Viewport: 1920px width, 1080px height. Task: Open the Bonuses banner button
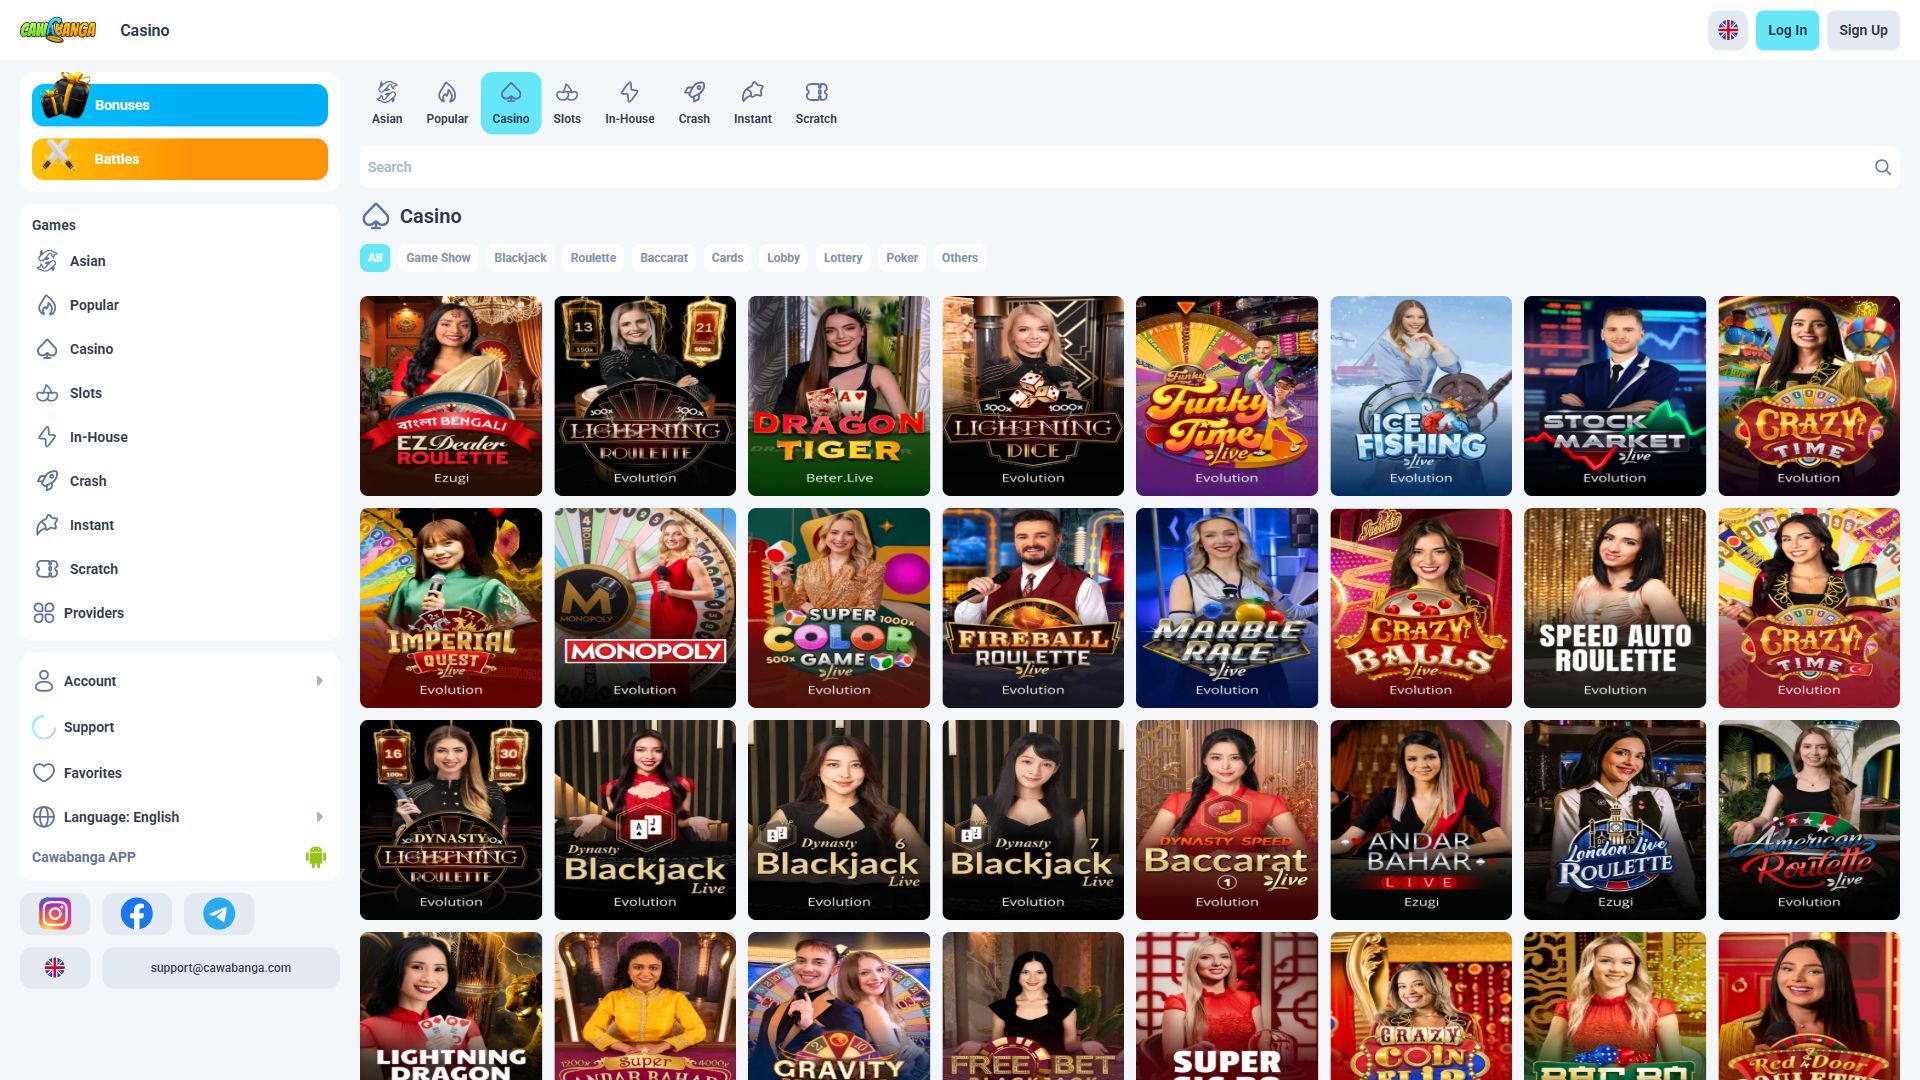pyautogui.click(x=180, y=105)
